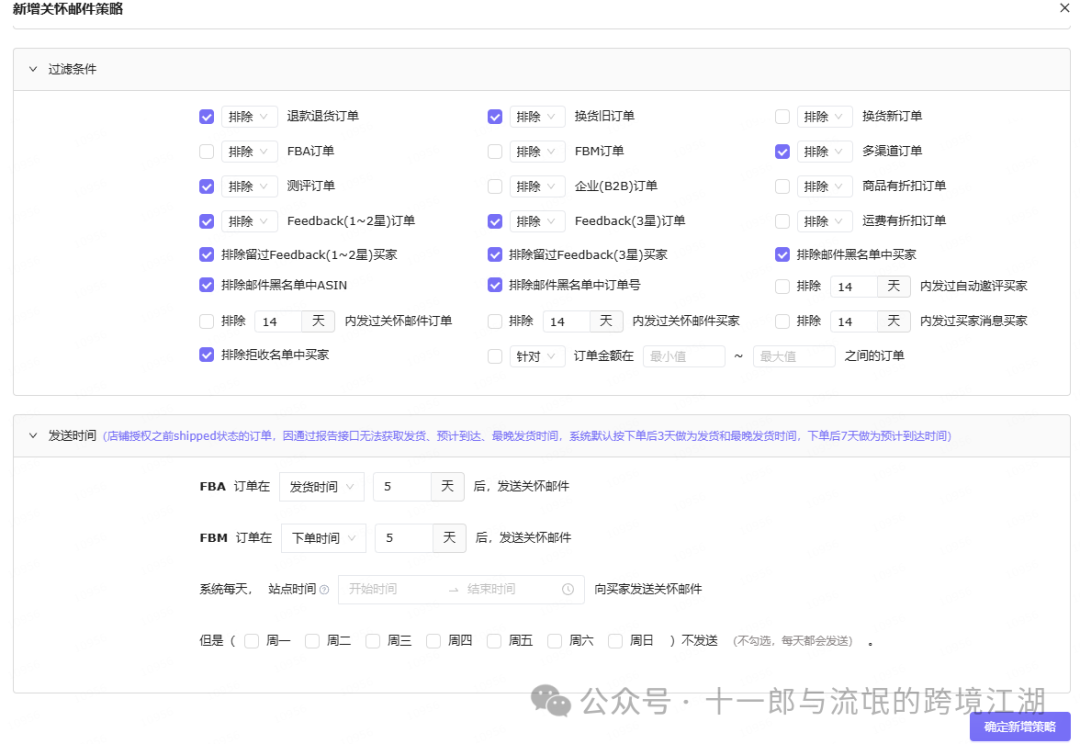
Task: Uncheck 排除邮件黑名单中ASIN
Action: click(207, 285)
